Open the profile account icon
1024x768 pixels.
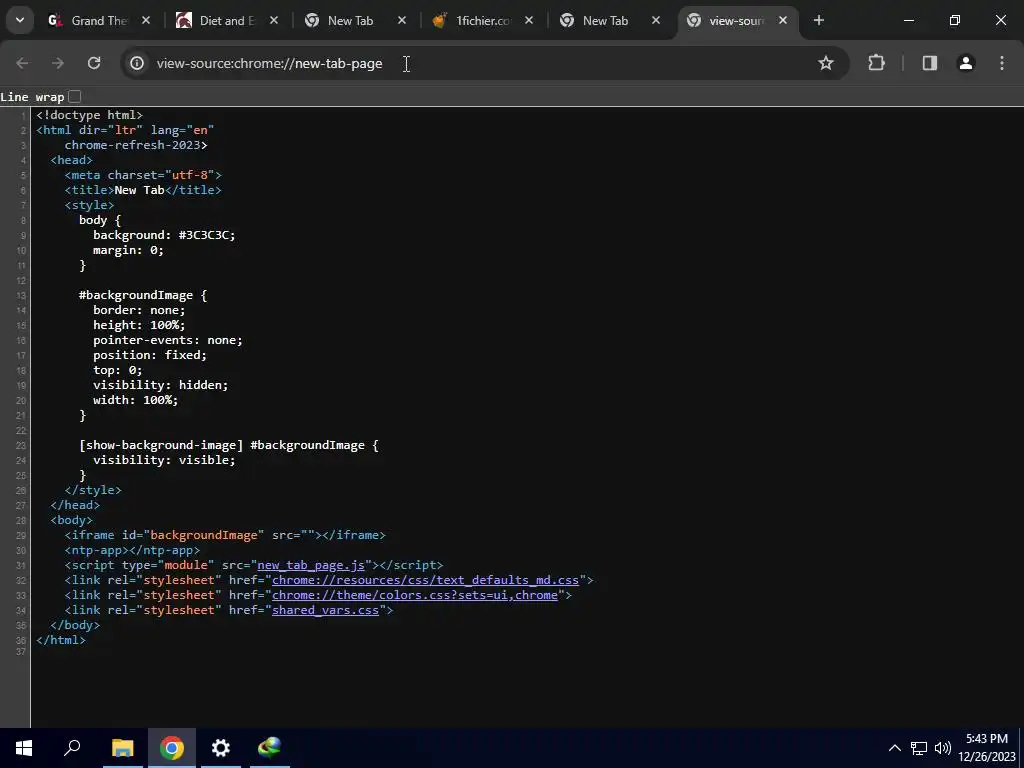[966, 63]
